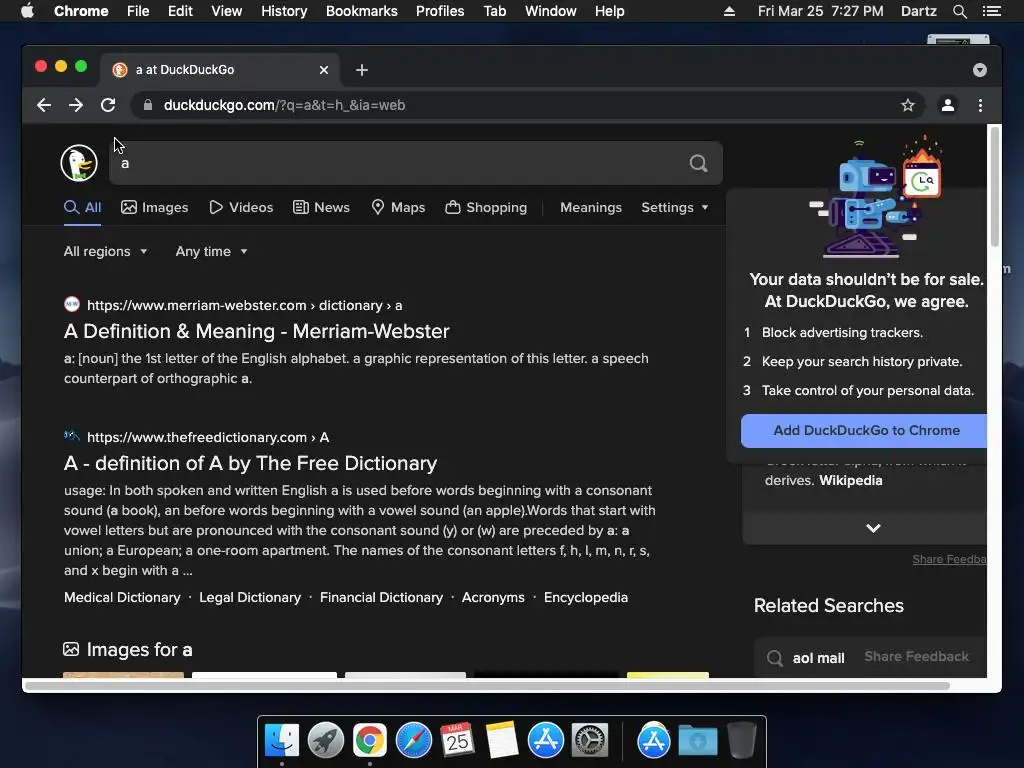Switch to the Images search tab
Image resolution: width=1024 pixels, height=768 pixels.
point(155,208)
